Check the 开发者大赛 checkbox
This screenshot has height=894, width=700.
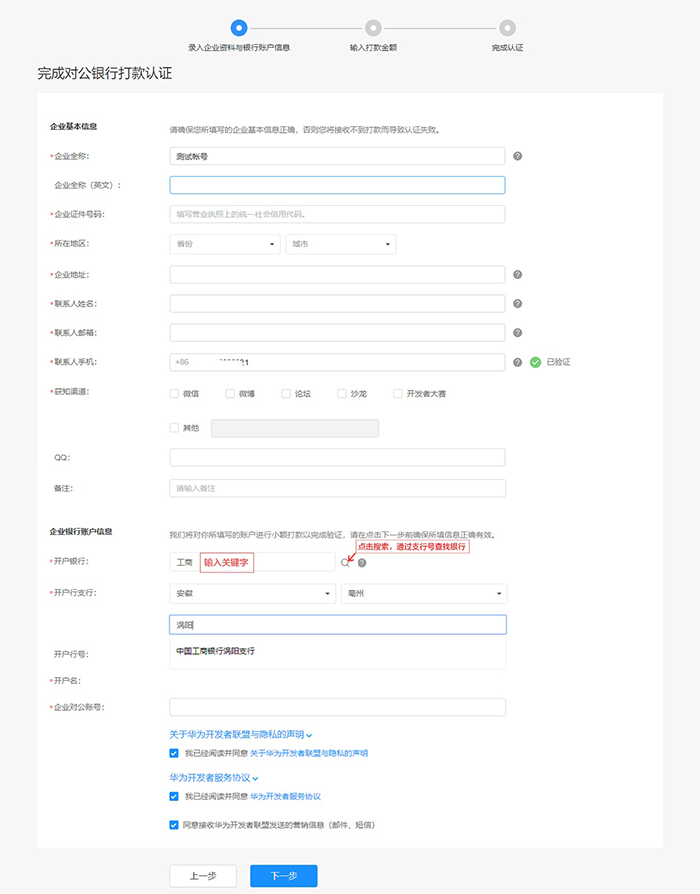click(x=398, y=393)
